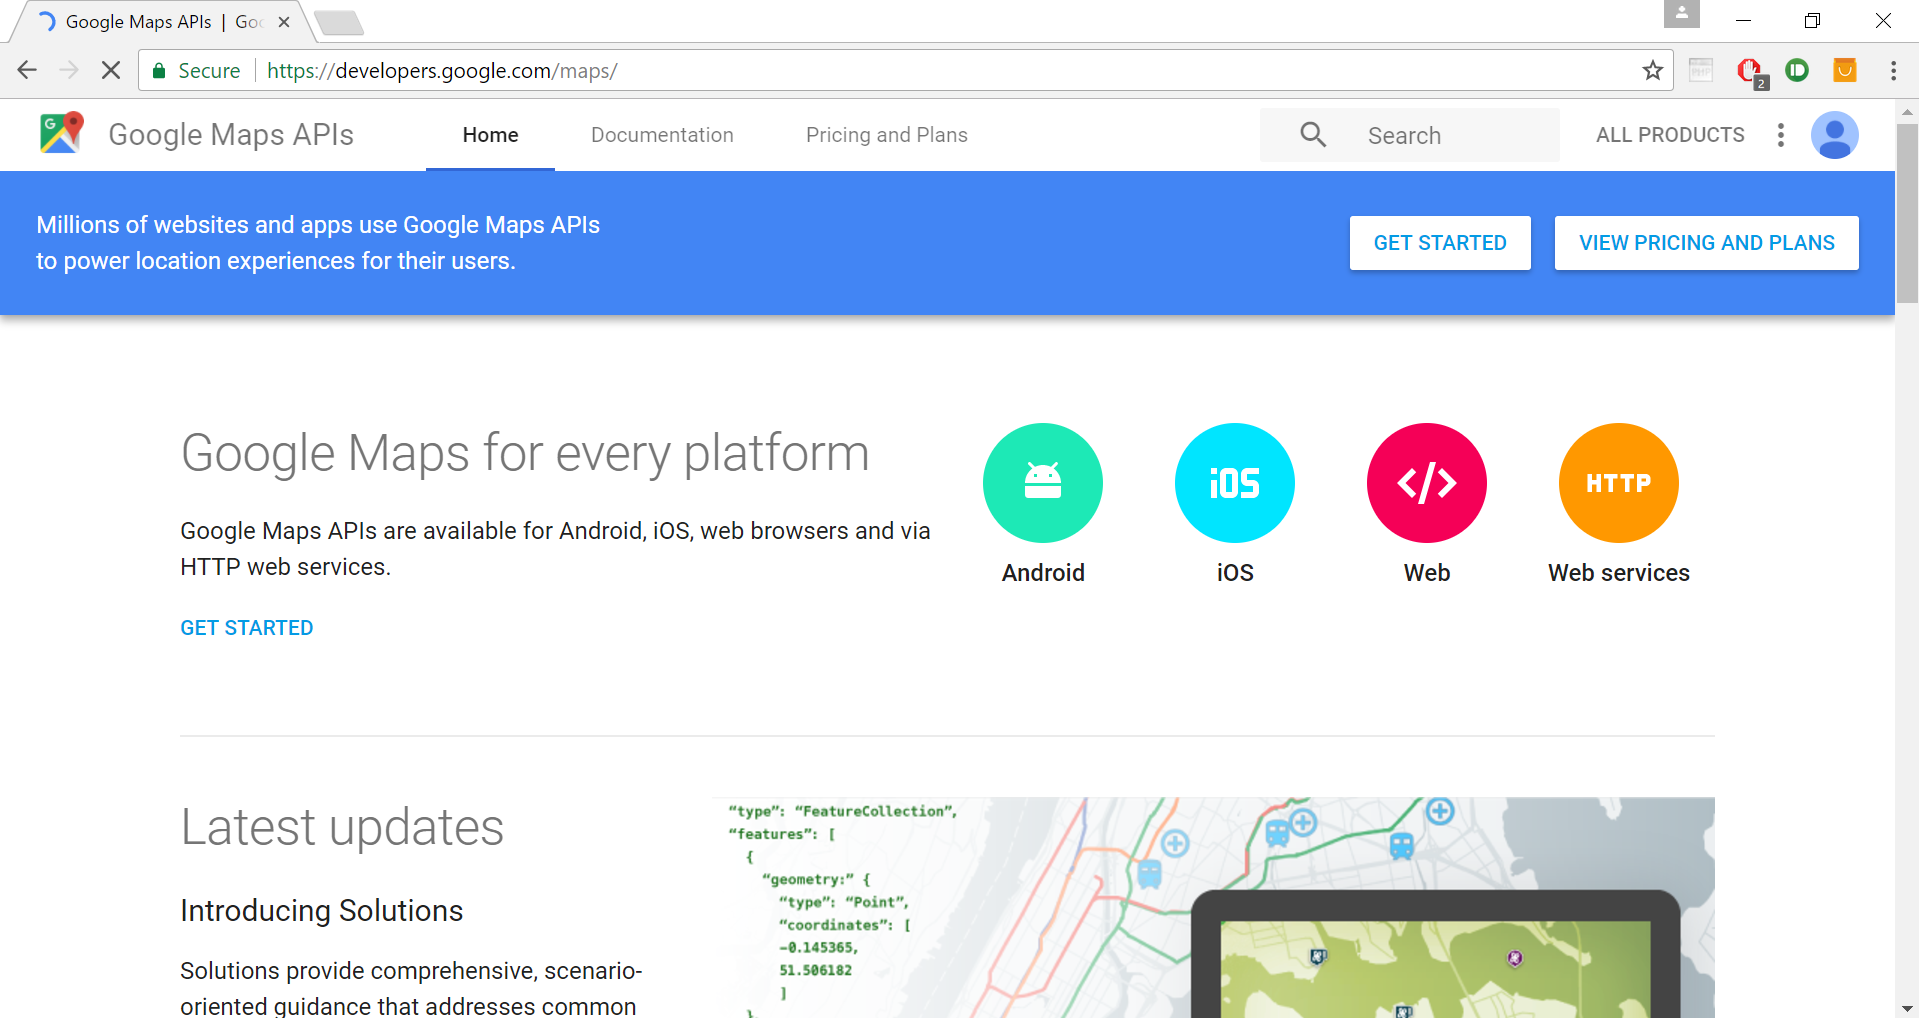Screen dimensions: 1919x1018
Task: Click the blue GET STARTED link below the description
Action: click(247, 628)
